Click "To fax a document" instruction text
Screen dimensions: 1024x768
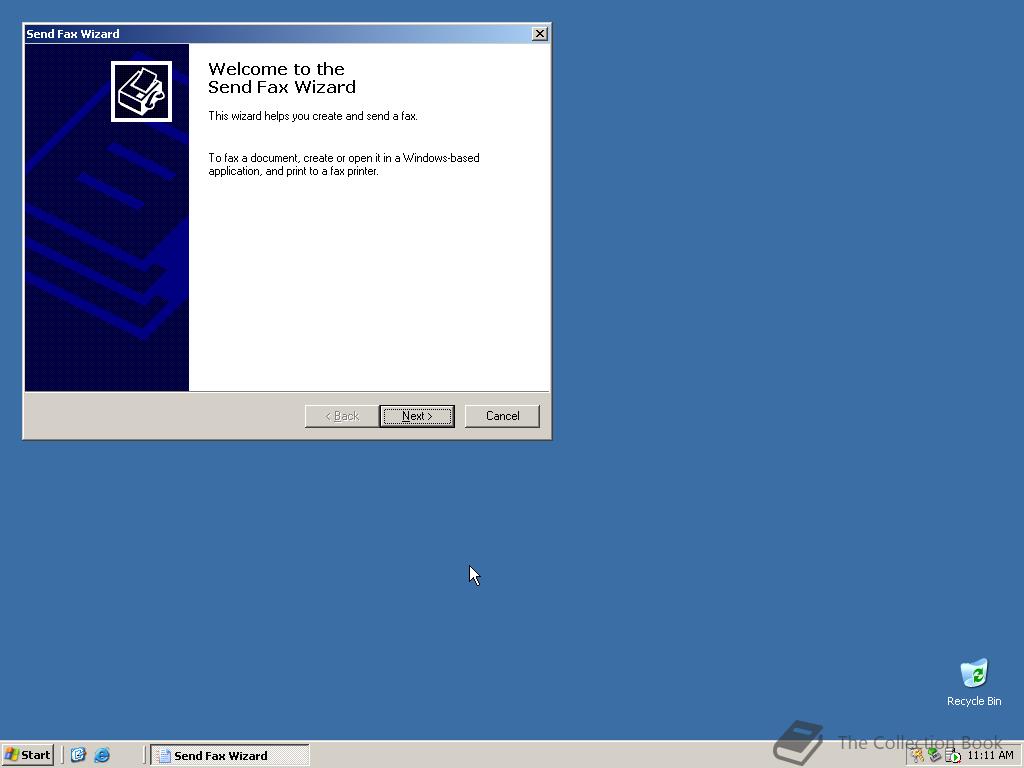click(344, 165)
